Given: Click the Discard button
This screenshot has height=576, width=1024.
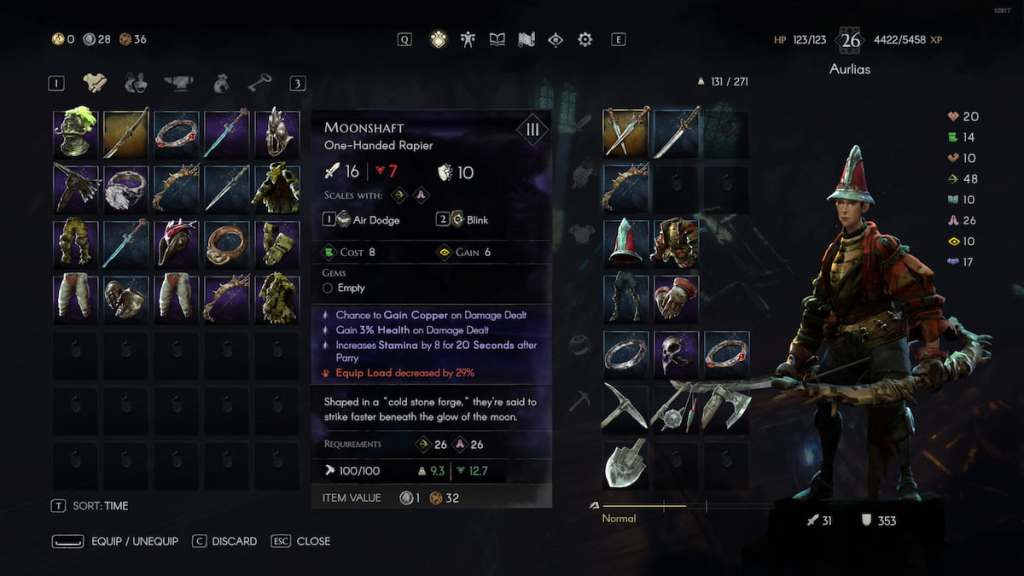Looking at the screenshot, I should tap(224, 541).
